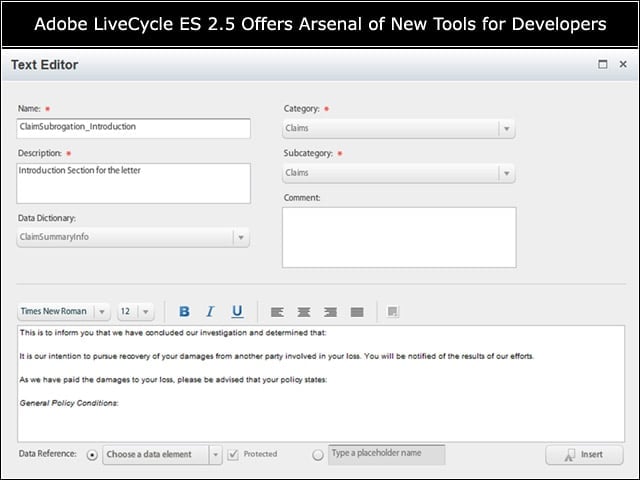Viewport: 640px width, 480px height.
Task: Click the Insert button
Action: pos(584,455)
